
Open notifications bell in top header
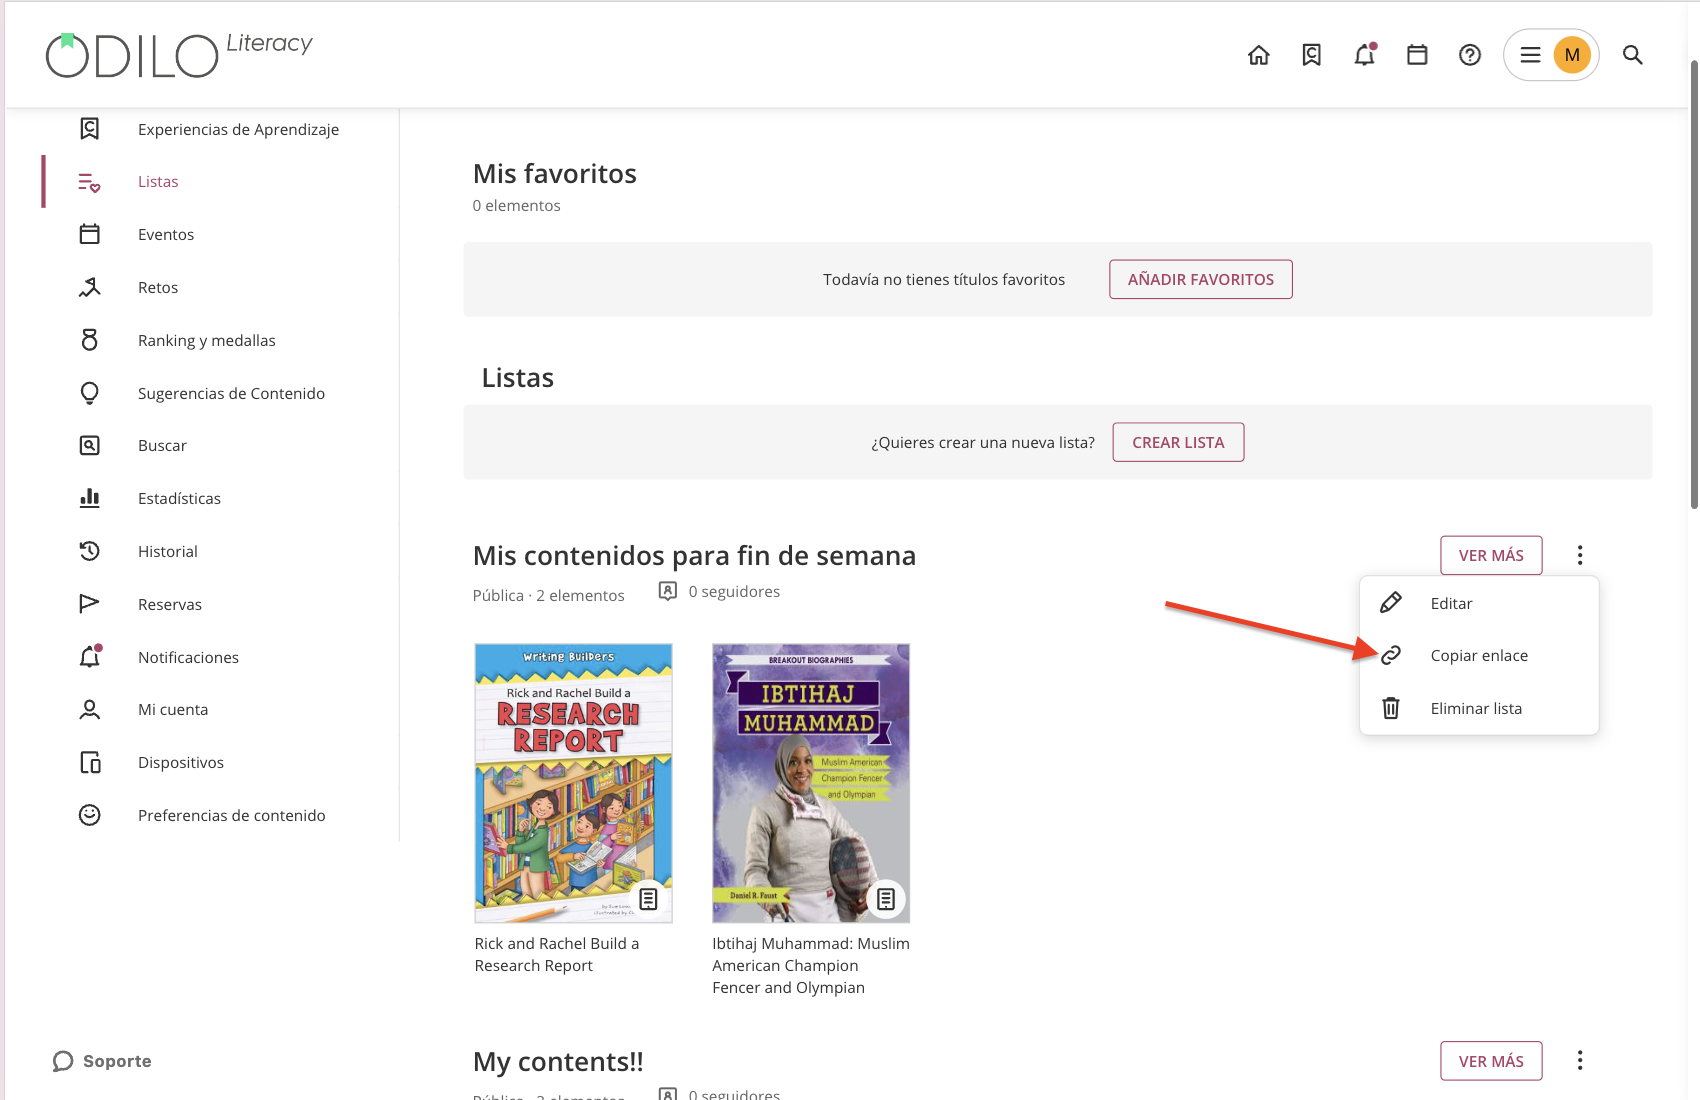[x=1365, y=55]
